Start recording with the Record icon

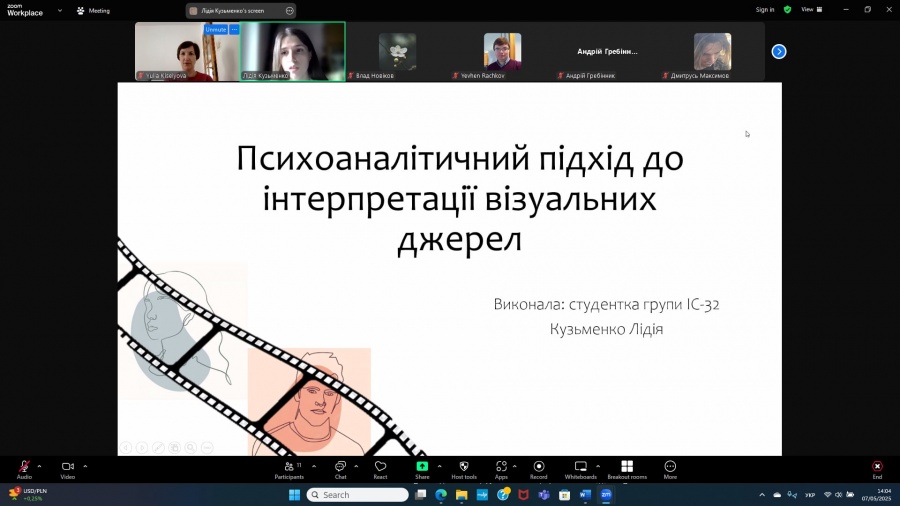pos(538,469)
